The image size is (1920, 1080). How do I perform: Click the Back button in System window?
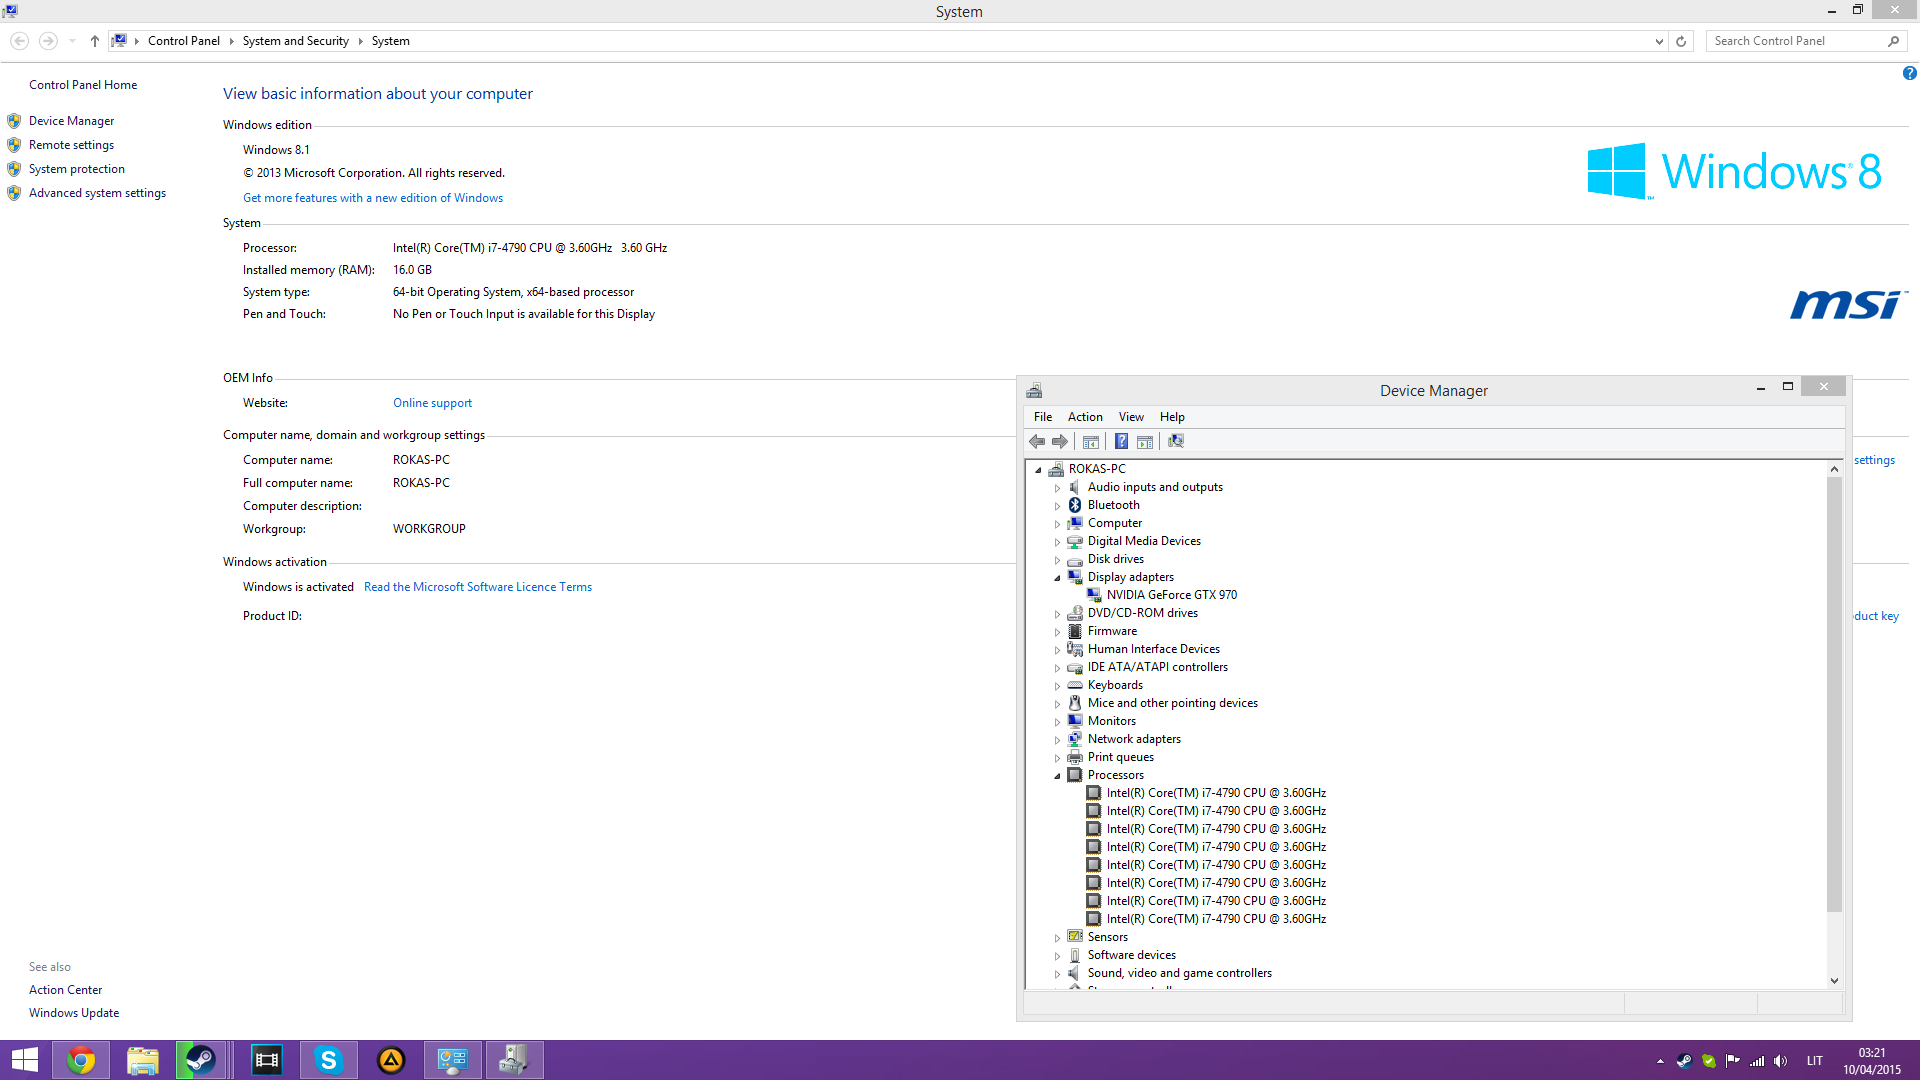click(x=19, y=41)
